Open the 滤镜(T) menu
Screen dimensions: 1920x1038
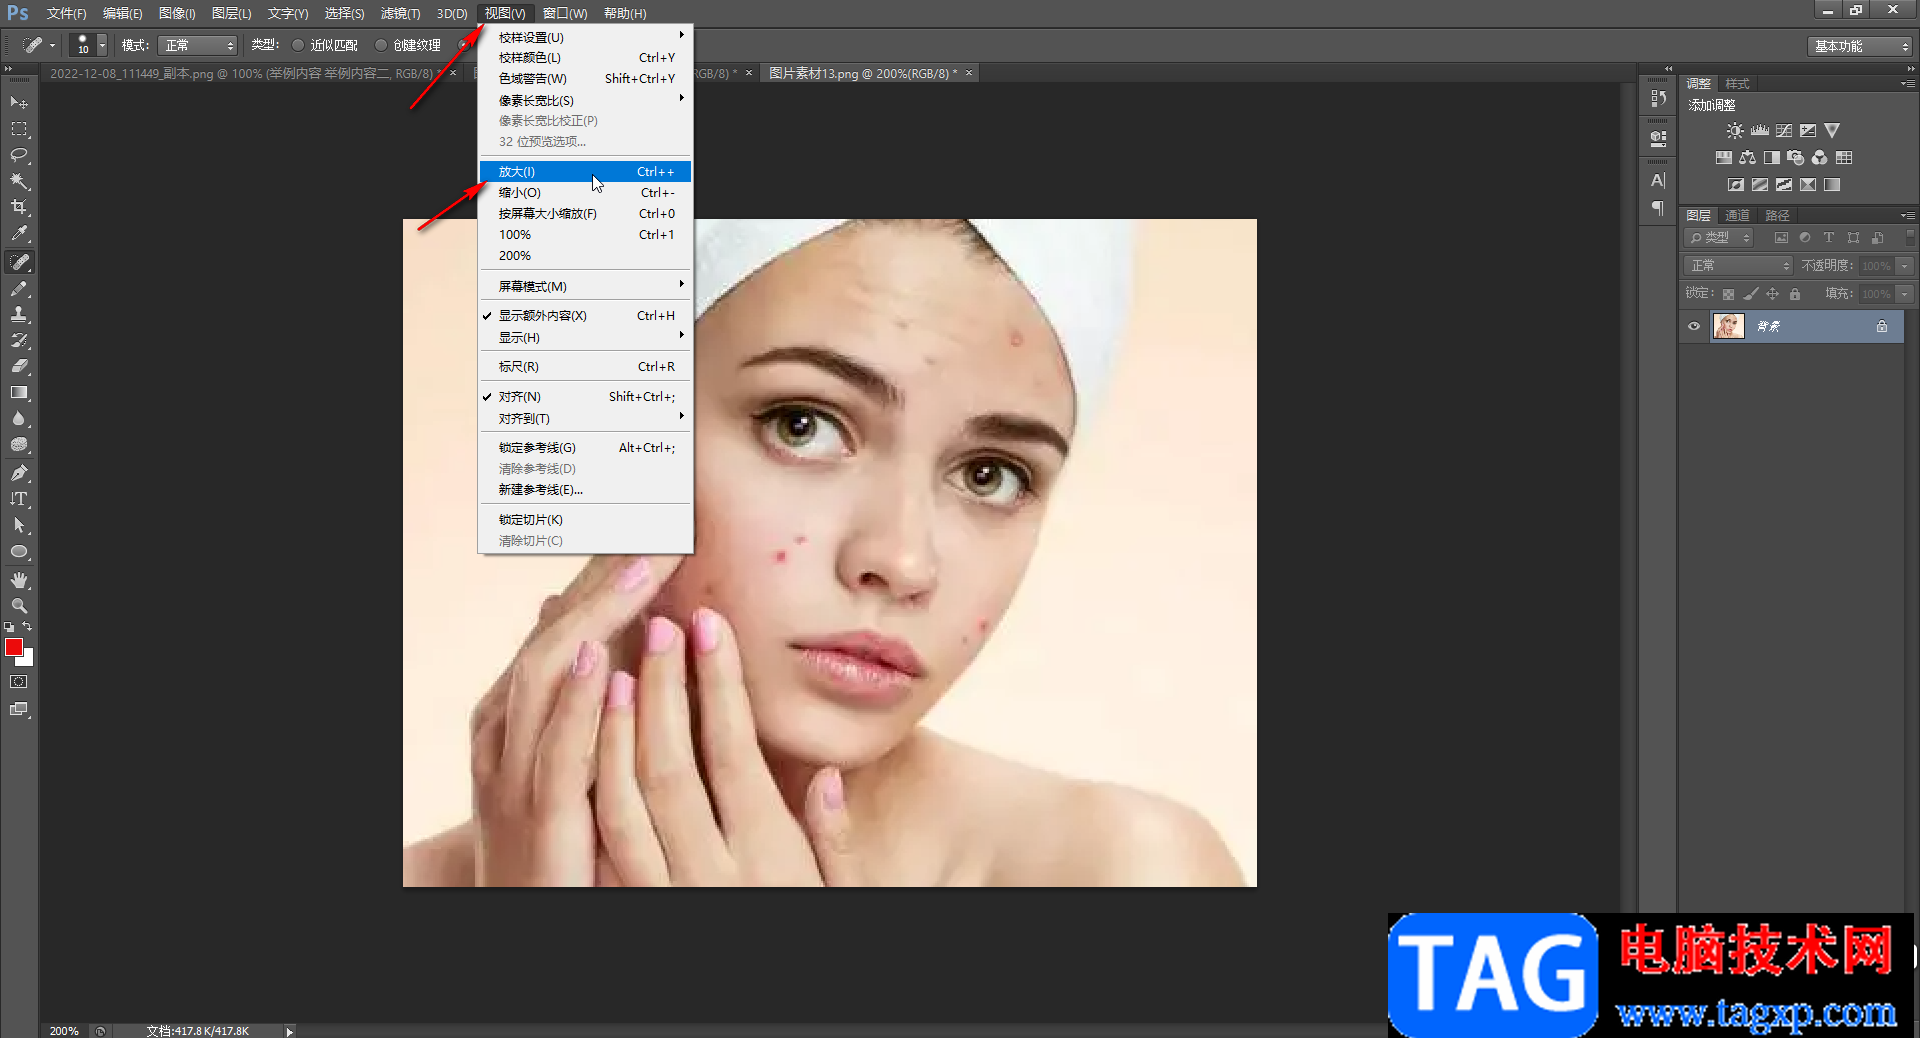400,13
